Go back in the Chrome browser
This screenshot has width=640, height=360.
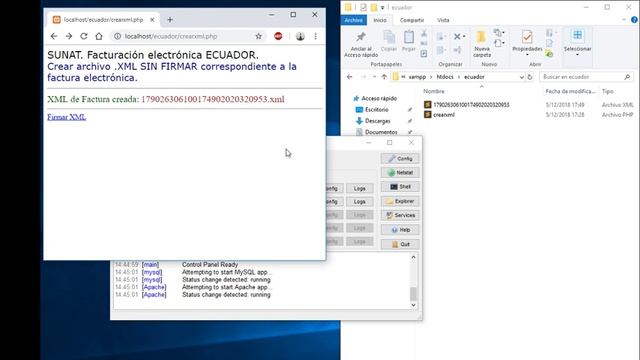(54, 36)
